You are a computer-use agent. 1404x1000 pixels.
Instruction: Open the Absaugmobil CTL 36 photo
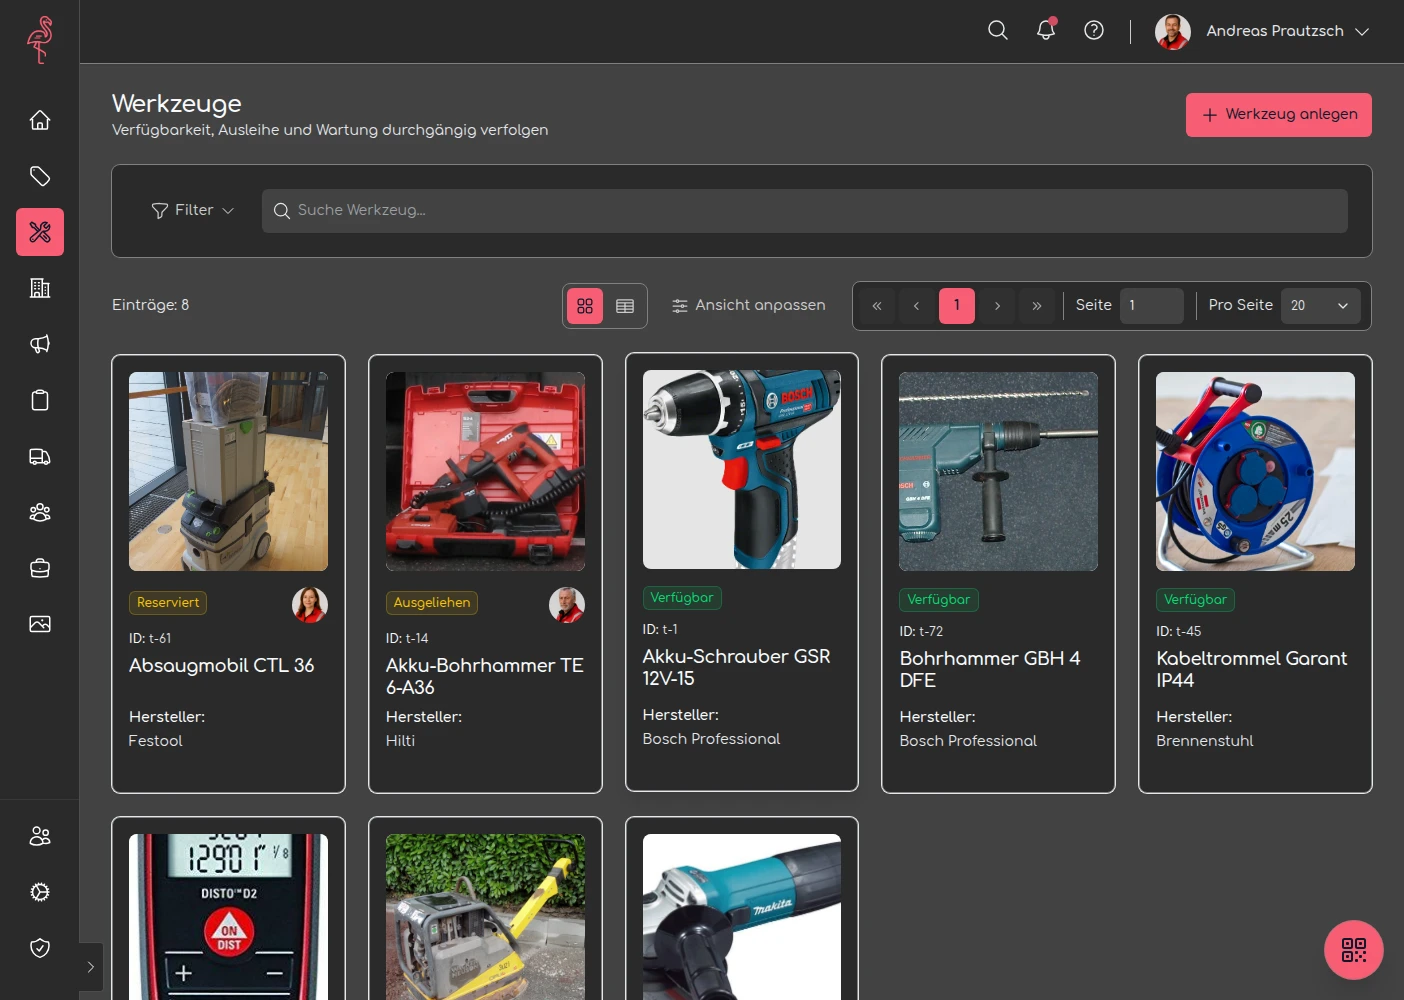(228, 472)
